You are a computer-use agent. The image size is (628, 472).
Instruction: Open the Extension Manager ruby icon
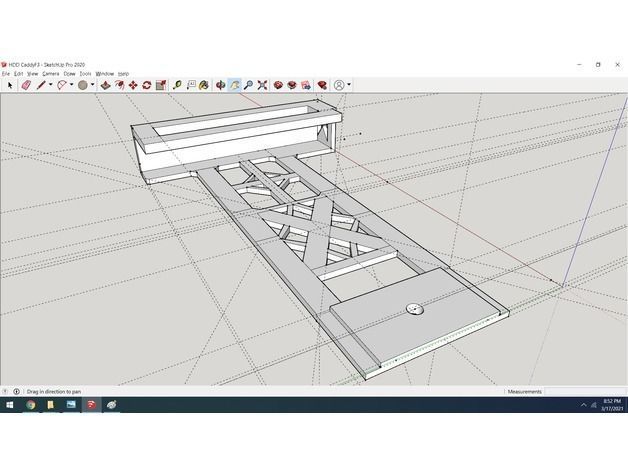[x=322, y=85]
